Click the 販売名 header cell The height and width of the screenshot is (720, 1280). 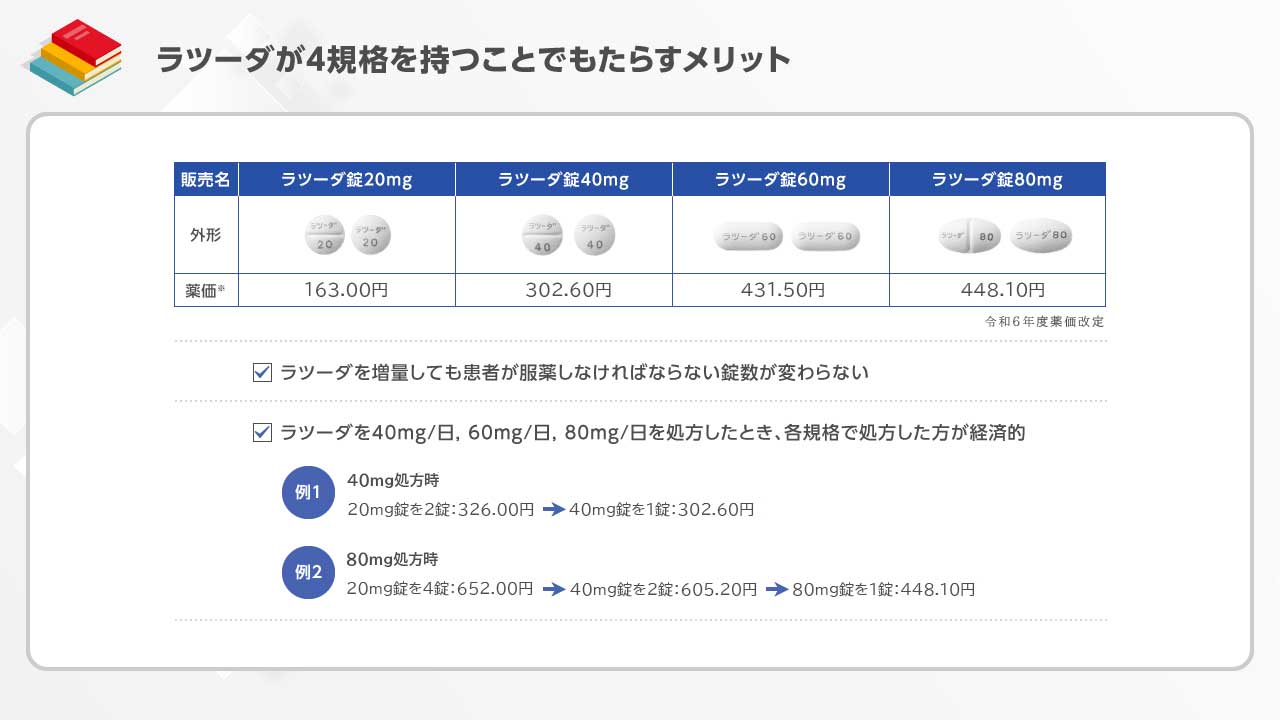pos(206,180)
